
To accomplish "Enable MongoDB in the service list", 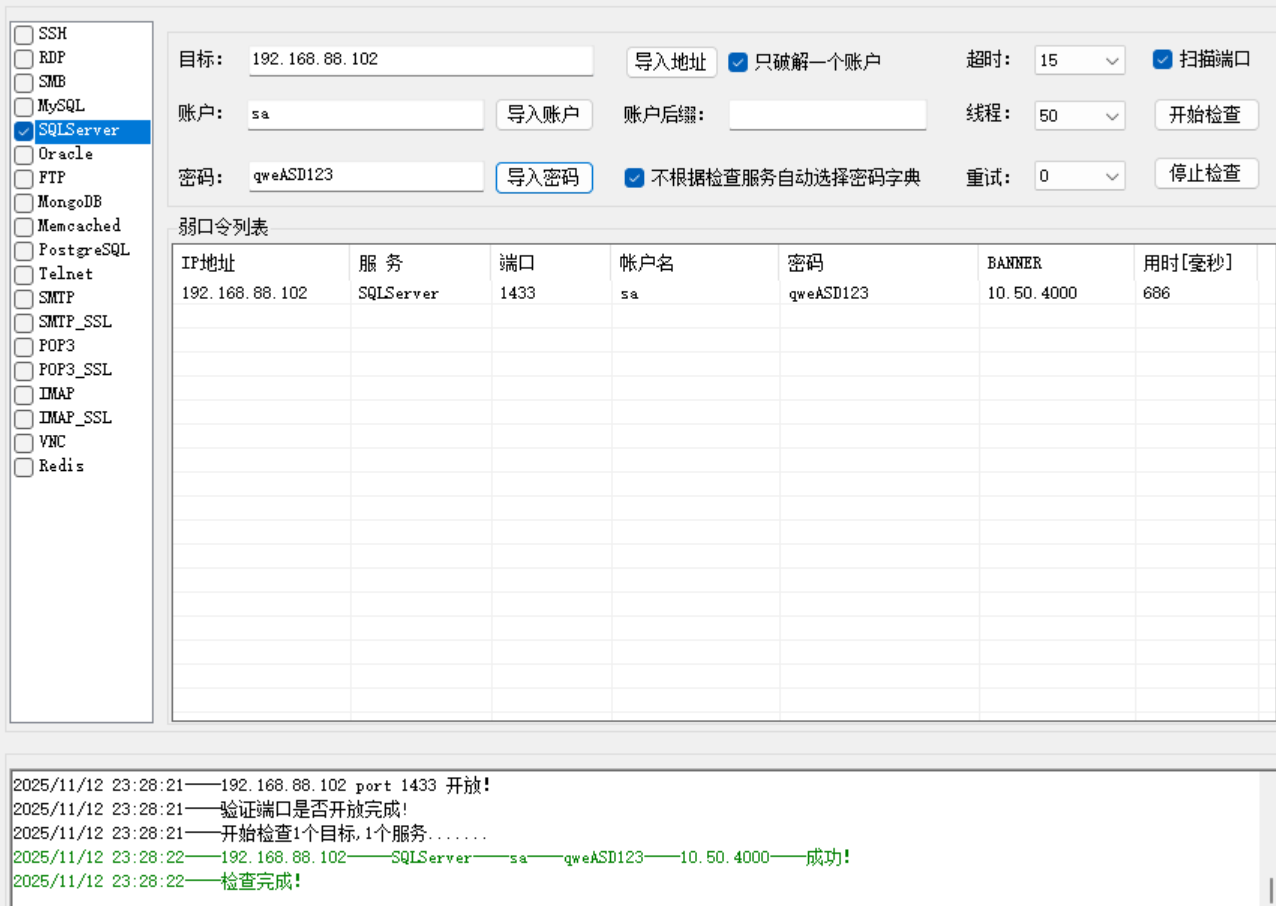I will (22, 201).
